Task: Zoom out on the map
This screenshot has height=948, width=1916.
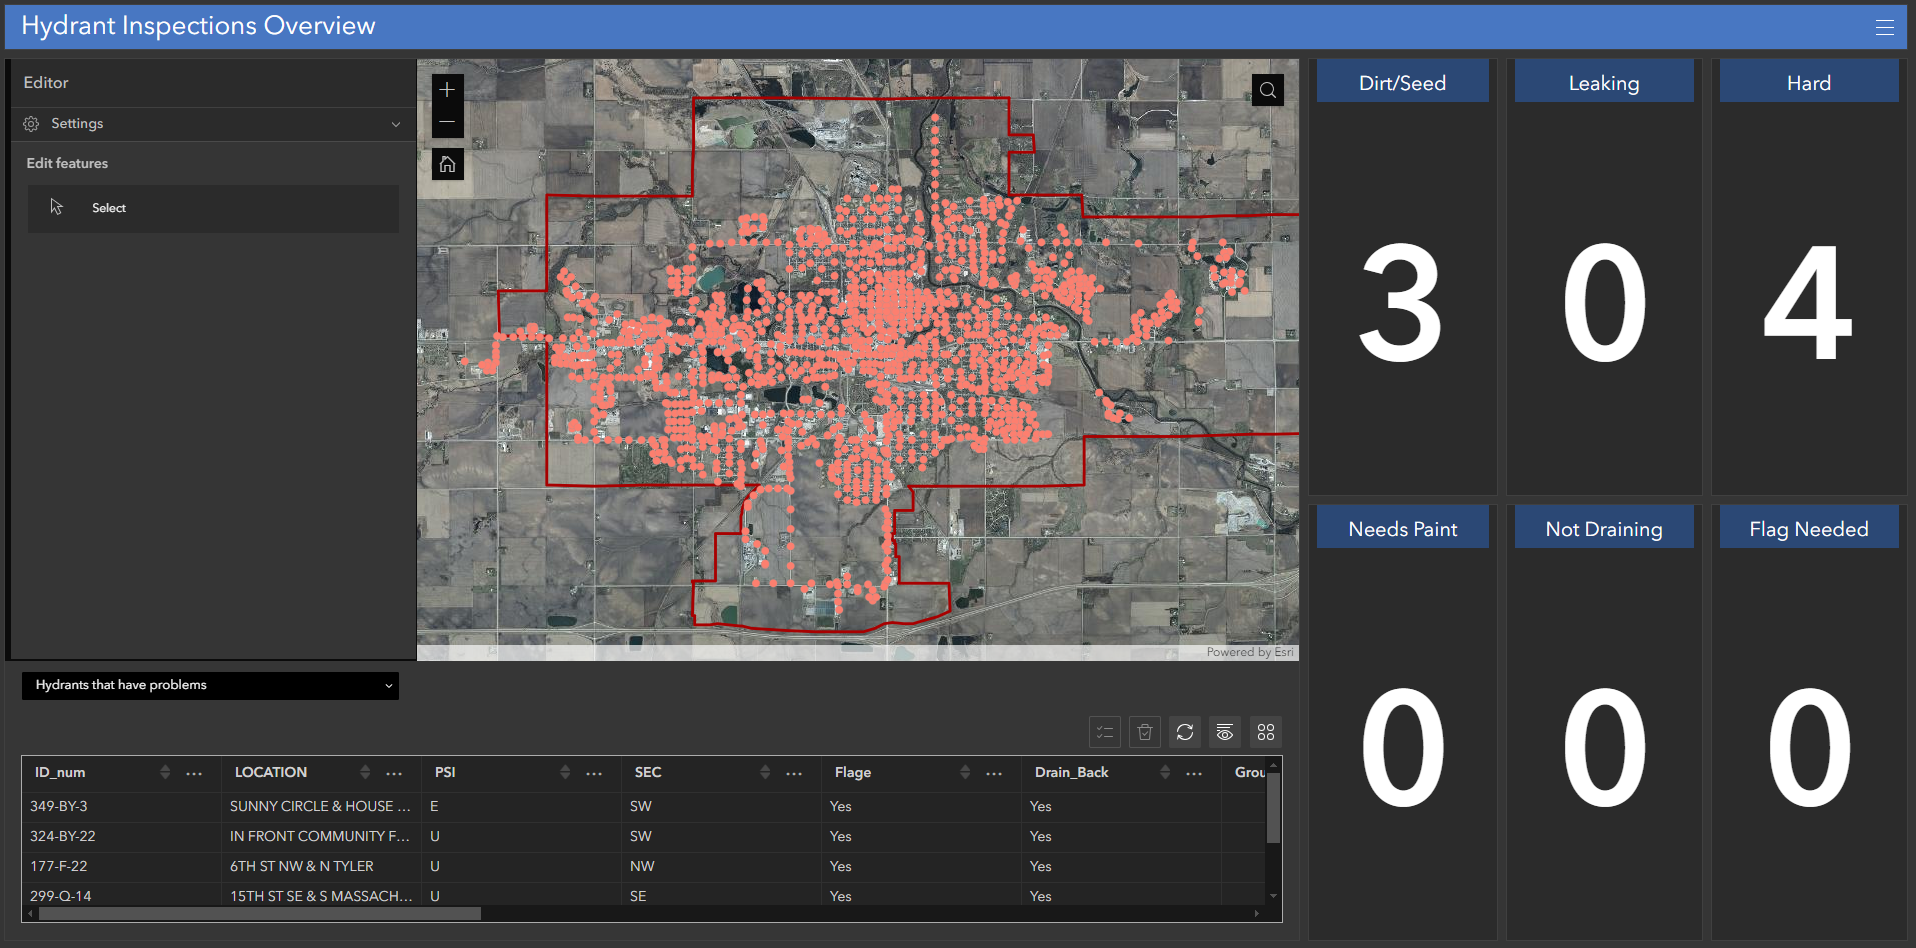Action: point(447,121)
